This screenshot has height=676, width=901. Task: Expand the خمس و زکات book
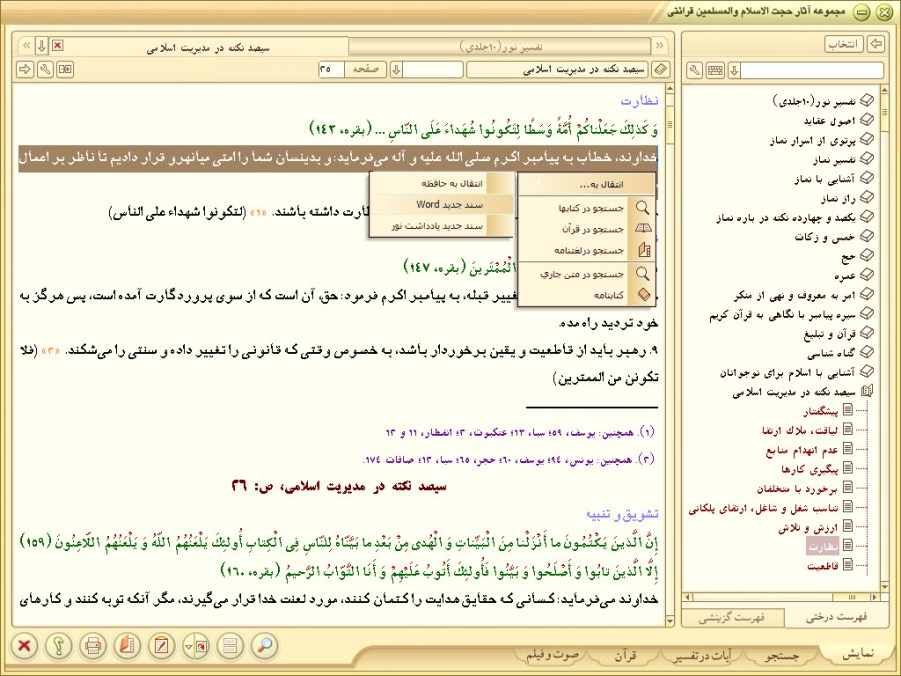867,236
